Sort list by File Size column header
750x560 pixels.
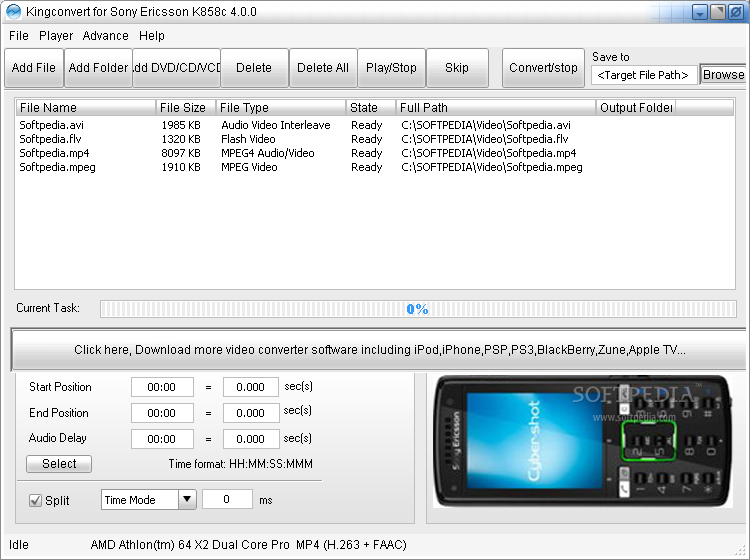[186, 108]
